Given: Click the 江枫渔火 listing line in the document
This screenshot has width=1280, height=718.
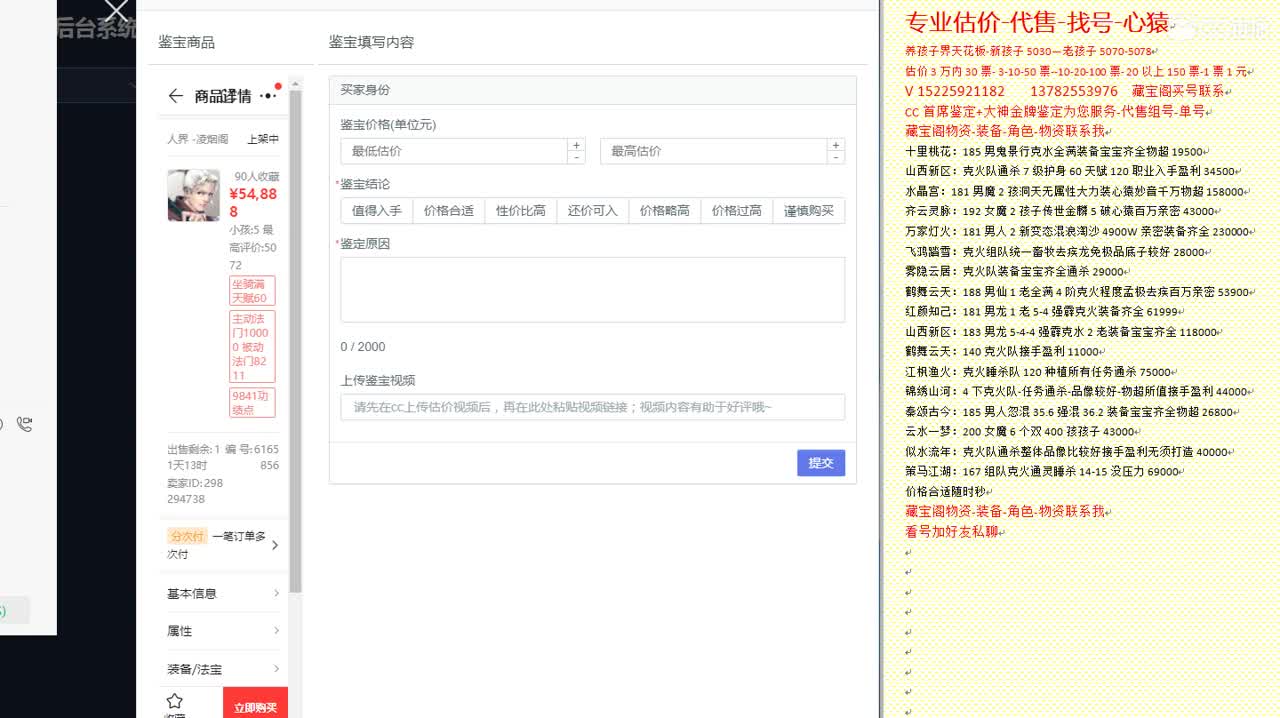Looking at the screenshot, I should [1042, 372].
